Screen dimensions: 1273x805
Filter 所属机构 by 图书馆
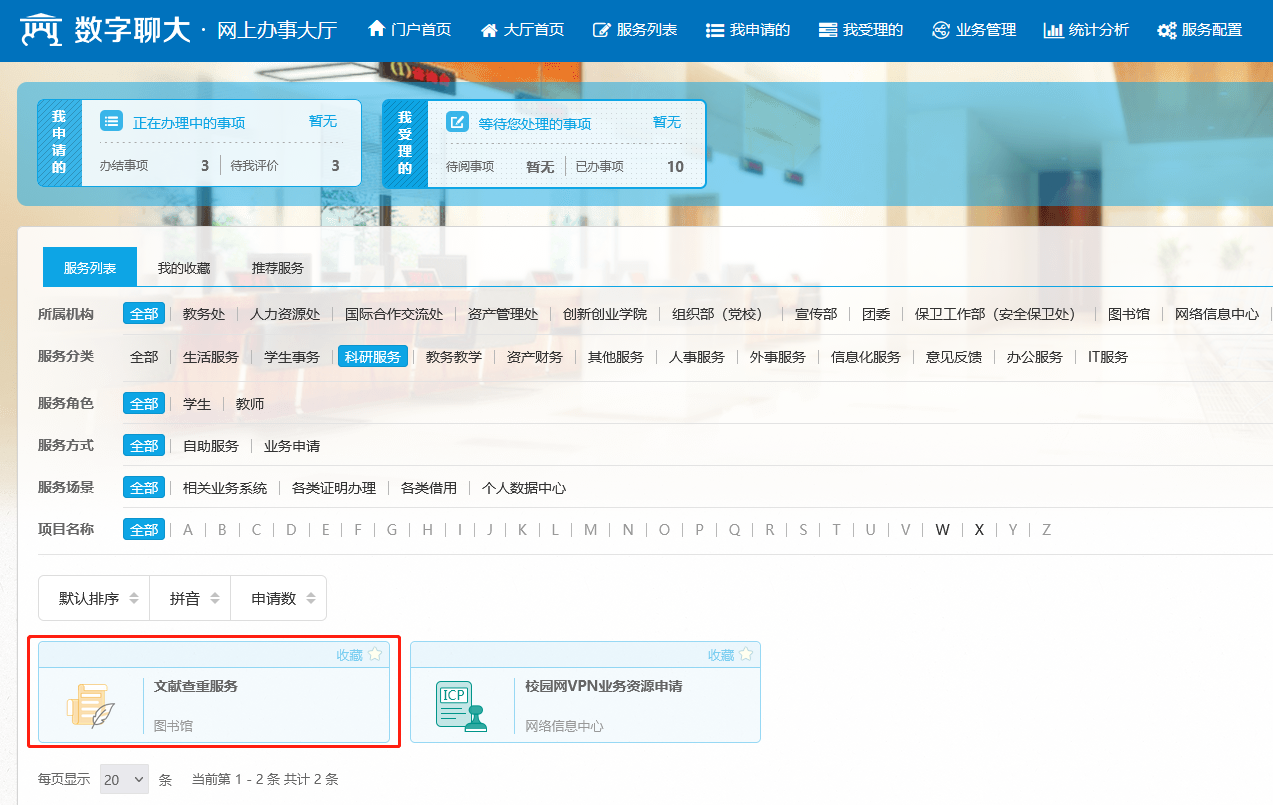tap(1129, 314)
